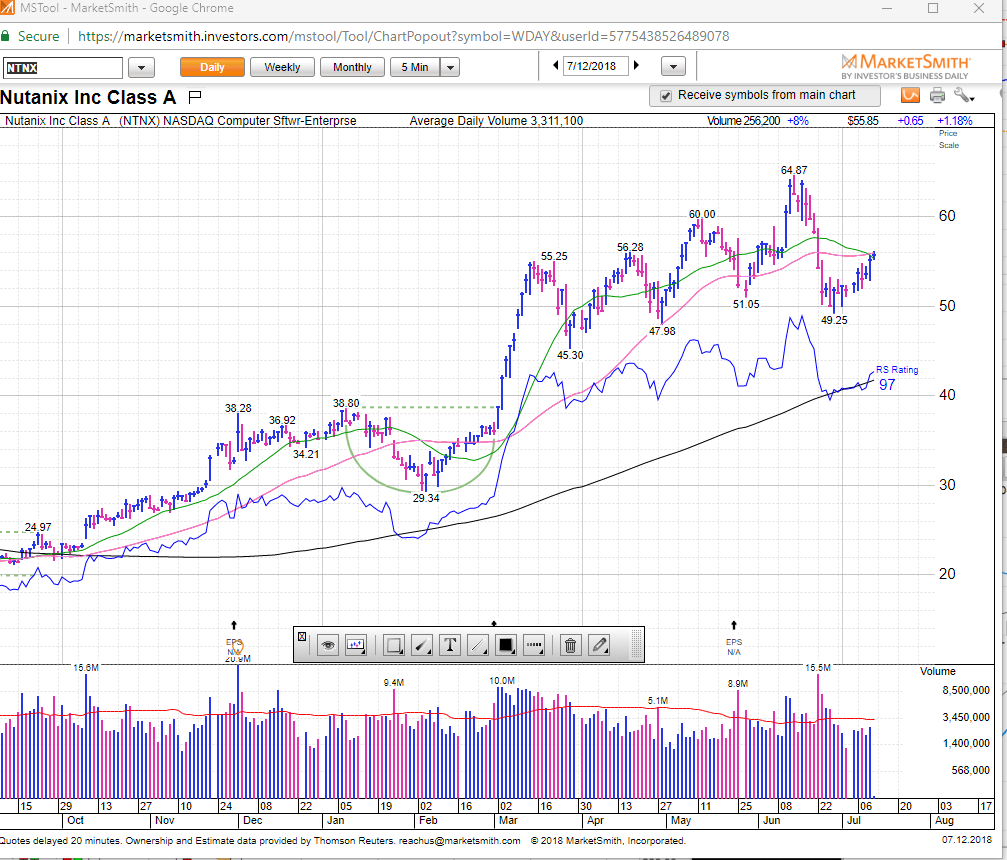
Task: Toggle 'Receive symbols from main chart' checkbox
Action: pos(666,96)
